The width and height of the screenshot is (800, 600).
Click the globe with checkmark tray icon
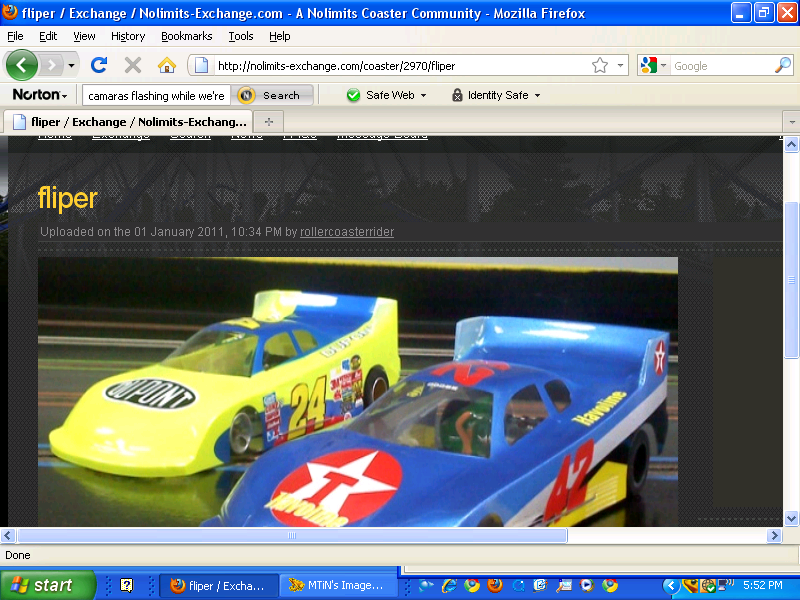[x=708, y=585]
